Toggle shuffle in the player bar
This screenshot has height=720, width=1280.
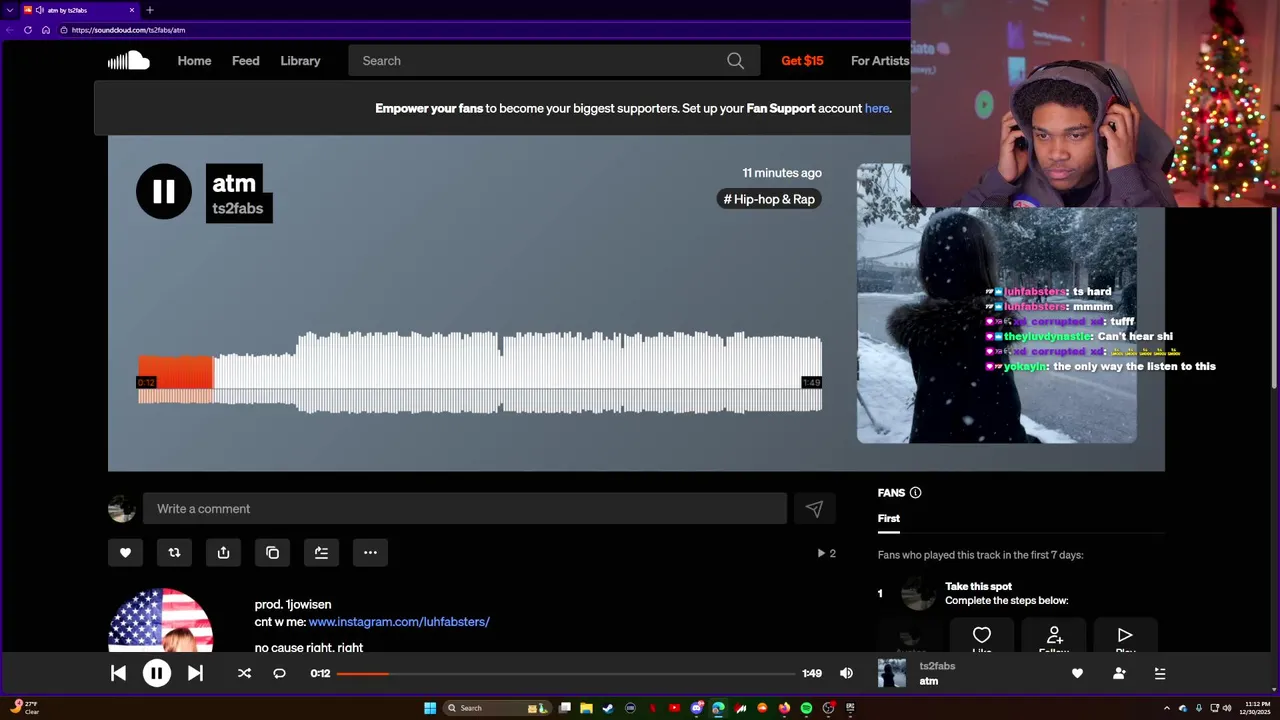click(244, 673)
